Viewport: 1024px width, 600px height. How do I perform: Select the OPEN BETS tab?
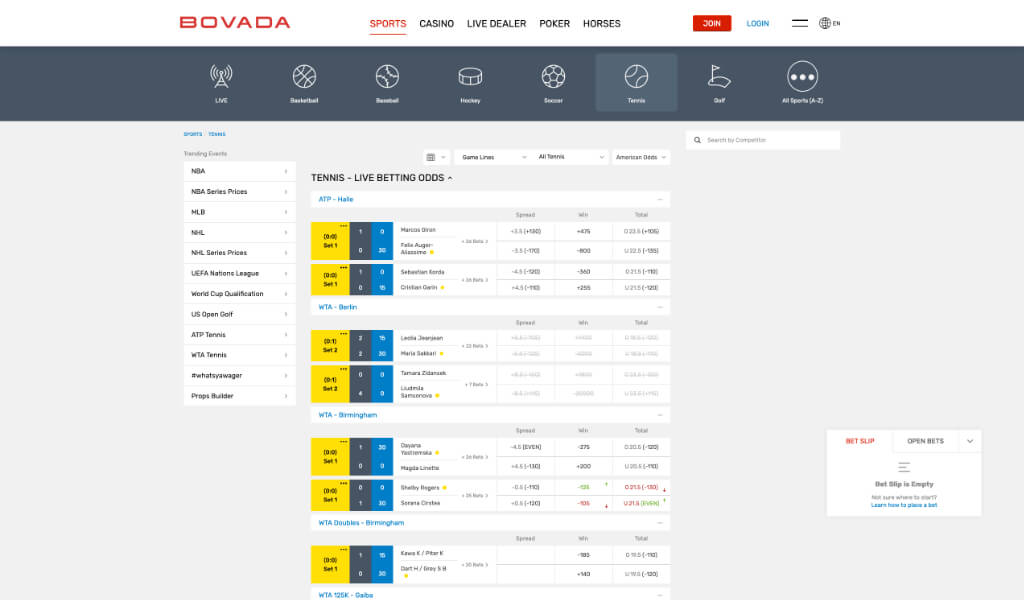925,441
